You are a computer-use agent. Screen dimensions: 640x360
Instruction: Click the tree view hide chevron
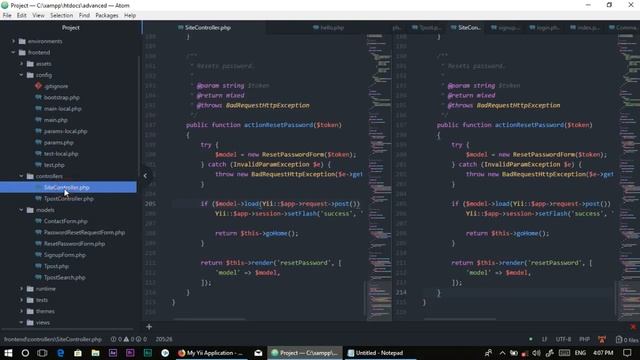[x=145, y=176]
